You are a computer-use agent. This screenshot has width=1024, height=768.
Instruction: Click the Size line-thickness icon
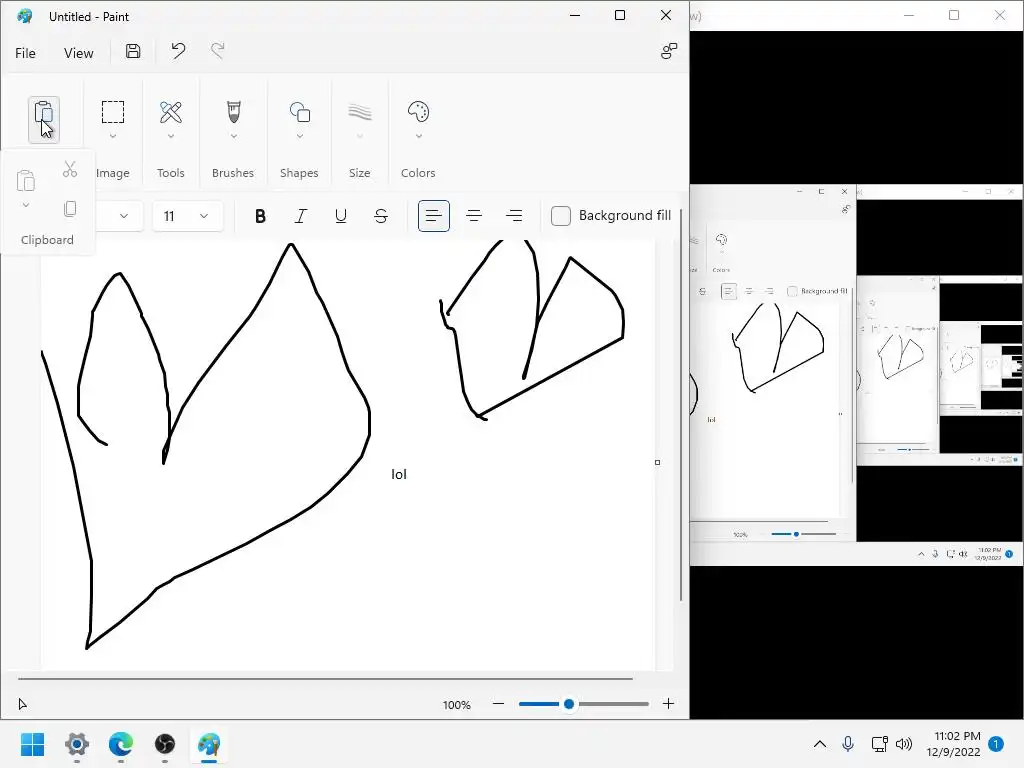click(x=360, y=112)
